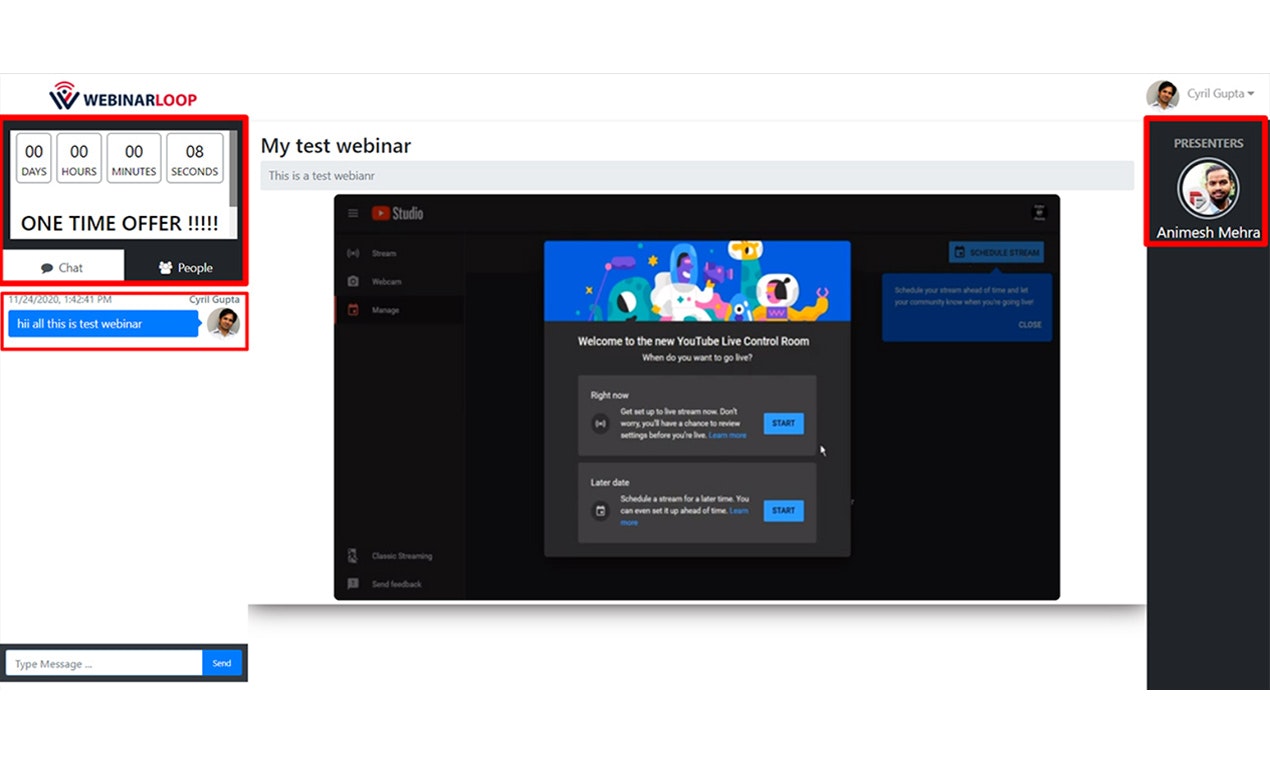This screenshot has height=760, width=1270.
Task: Open Classic Streaming from the sidebar
Action: point(400,555)
